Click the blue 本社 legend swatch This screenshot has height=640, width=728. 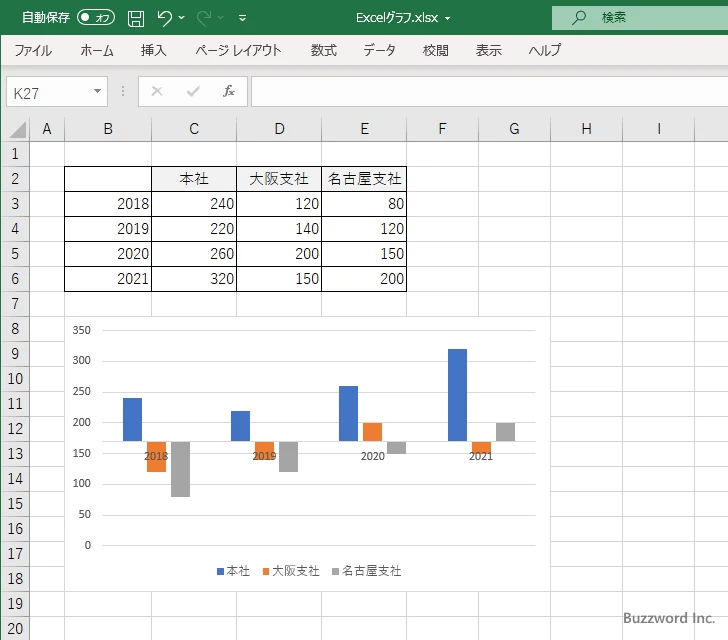pos(221,571)
